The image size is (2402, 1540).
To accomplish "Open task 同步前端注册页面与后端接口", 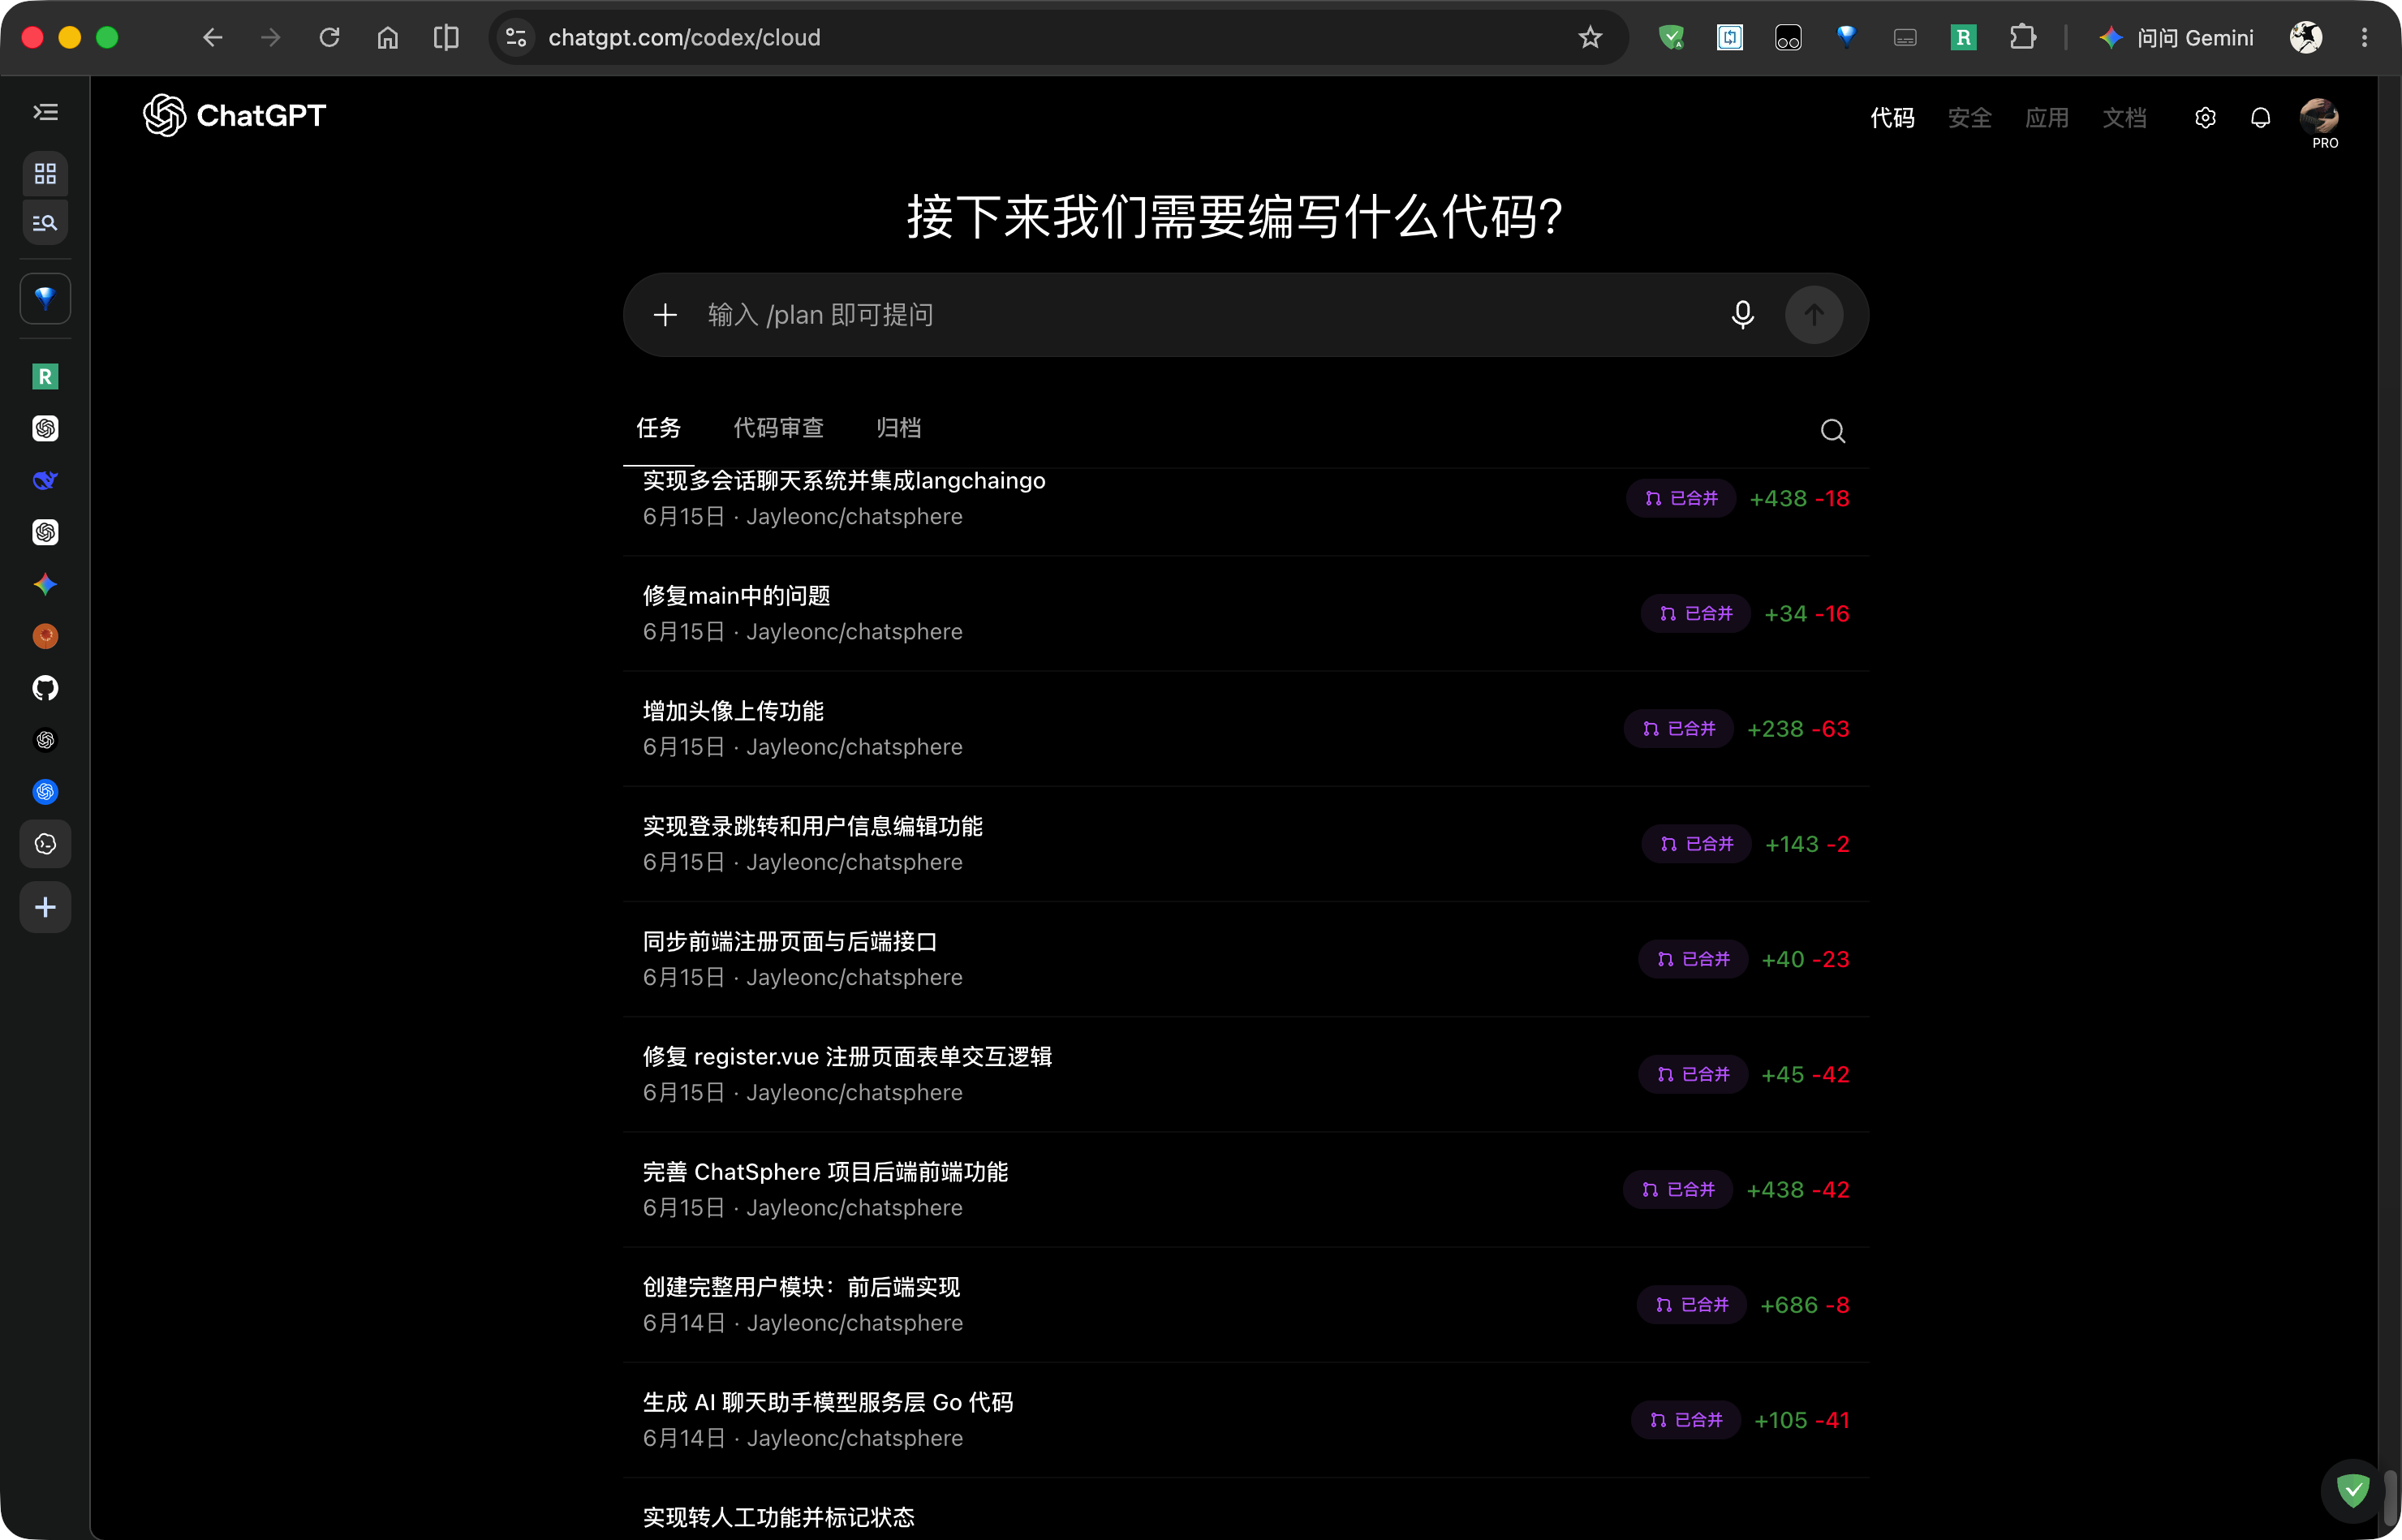I will pyautogui.click(x=1246, y=958).
